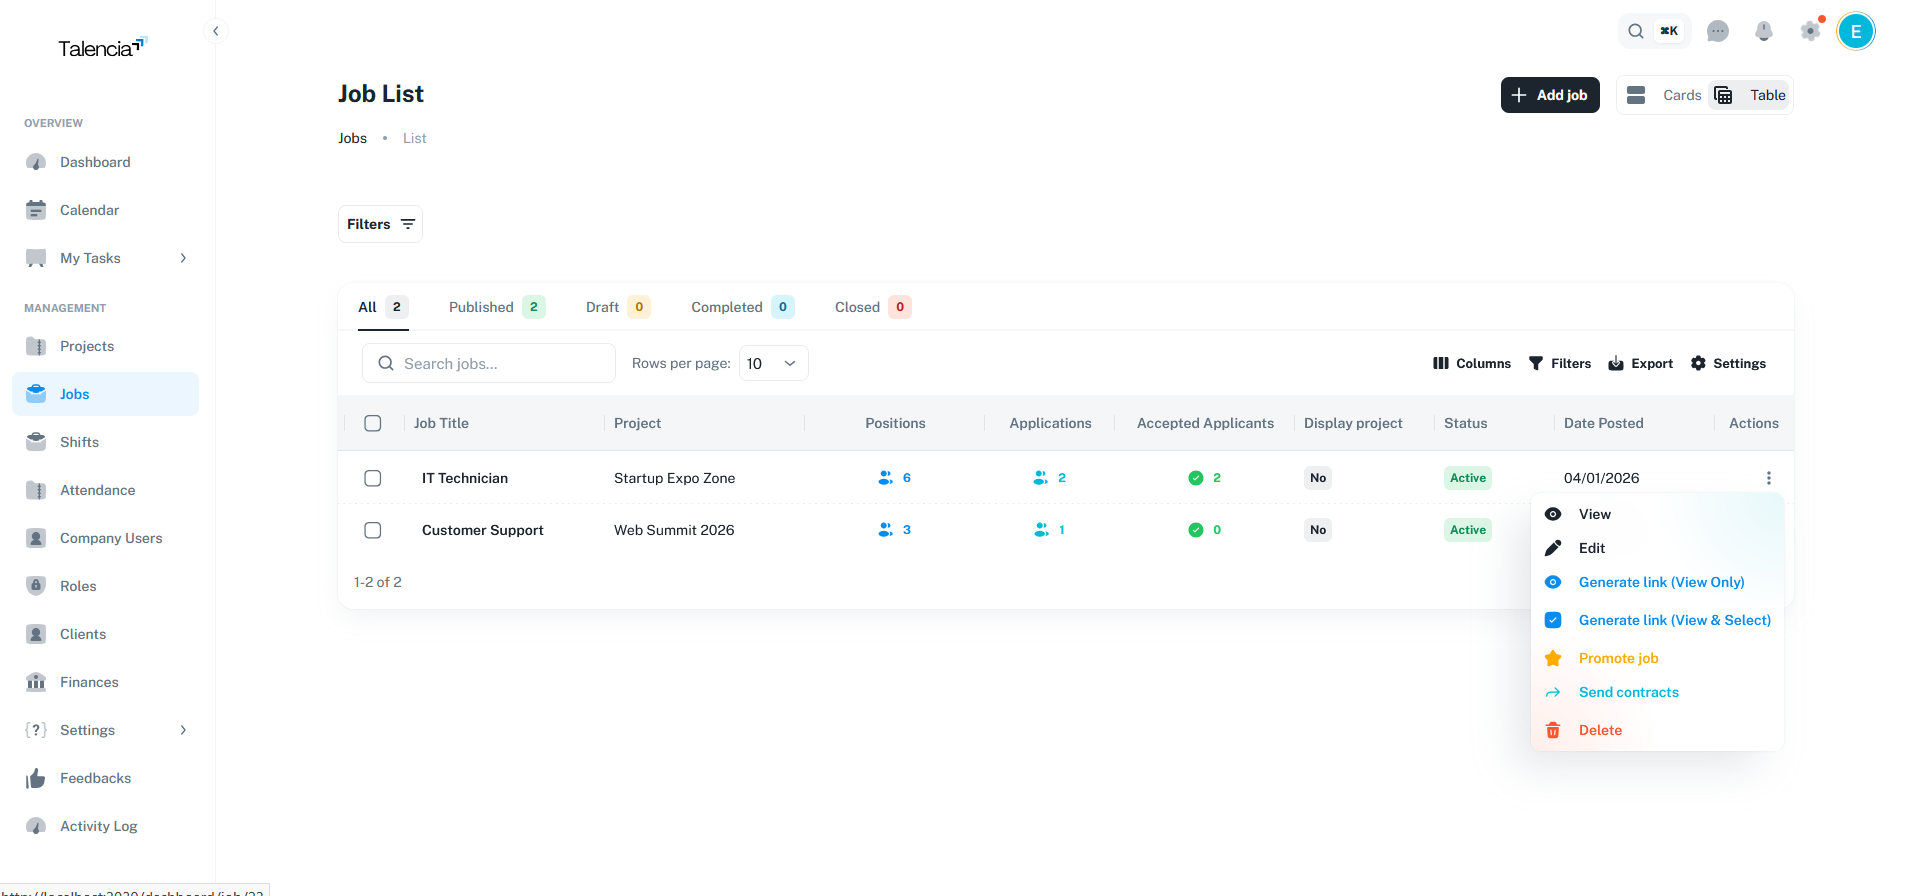Choose View in the context menu
The width and height of the screenshot is (1911, 896).
1657,514
